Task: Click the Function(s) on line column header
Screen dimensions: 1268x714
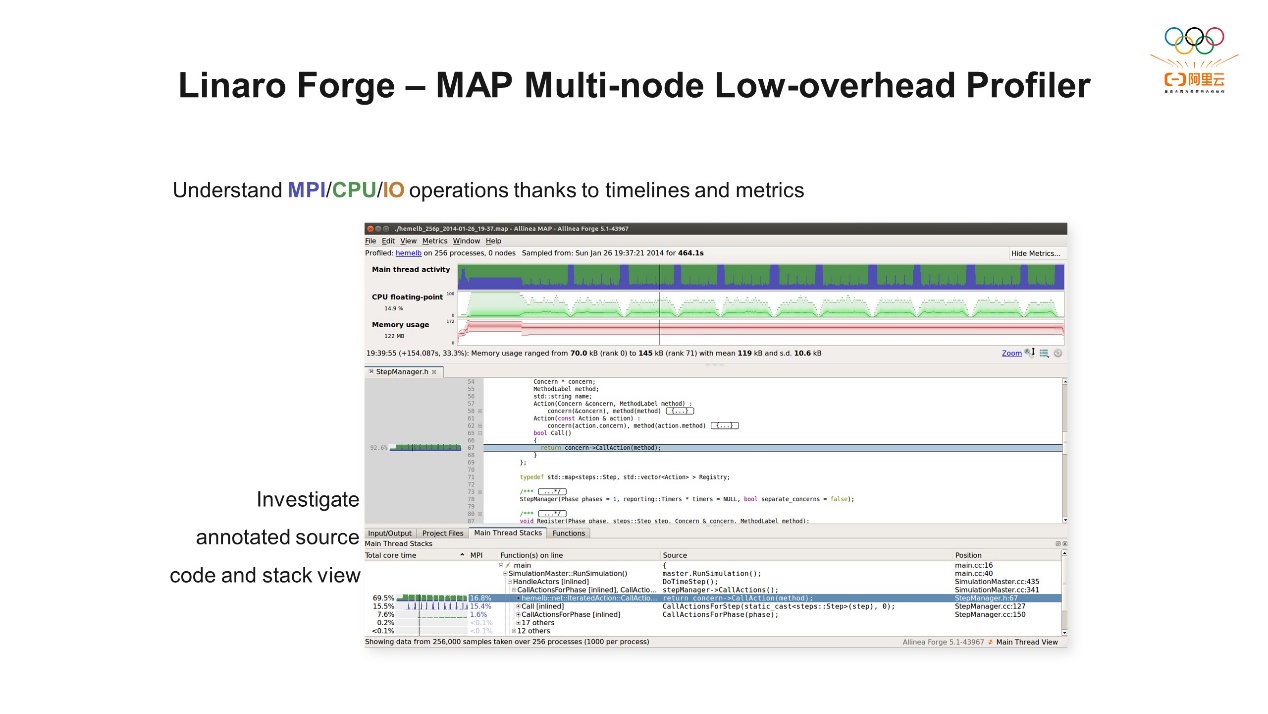Action: pos(579,555)
